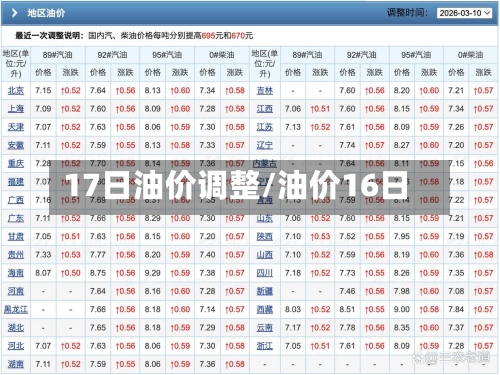Open the 浙江 region link
Image resolution: width=500 pixels, height=375 pixels.
pos(265,346)
